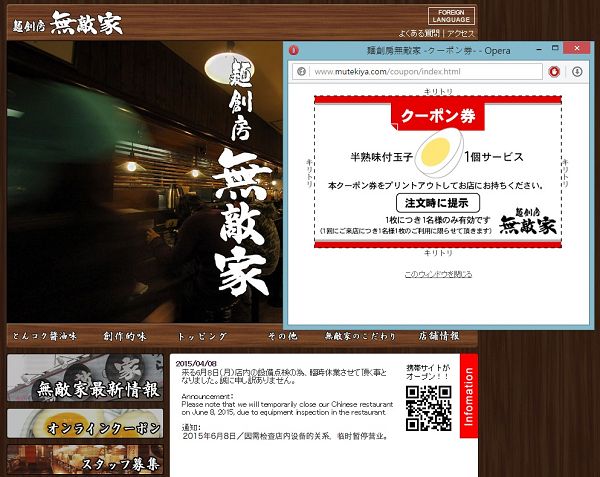Click the 2015/04/08 news date

[x=196, y=363]
